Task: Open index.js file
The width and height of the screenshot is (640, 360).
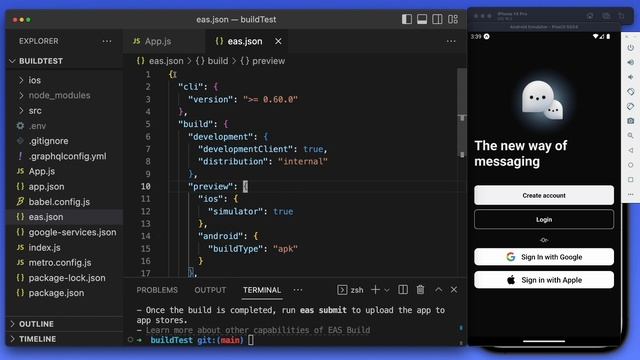Action: pos(44,247)
